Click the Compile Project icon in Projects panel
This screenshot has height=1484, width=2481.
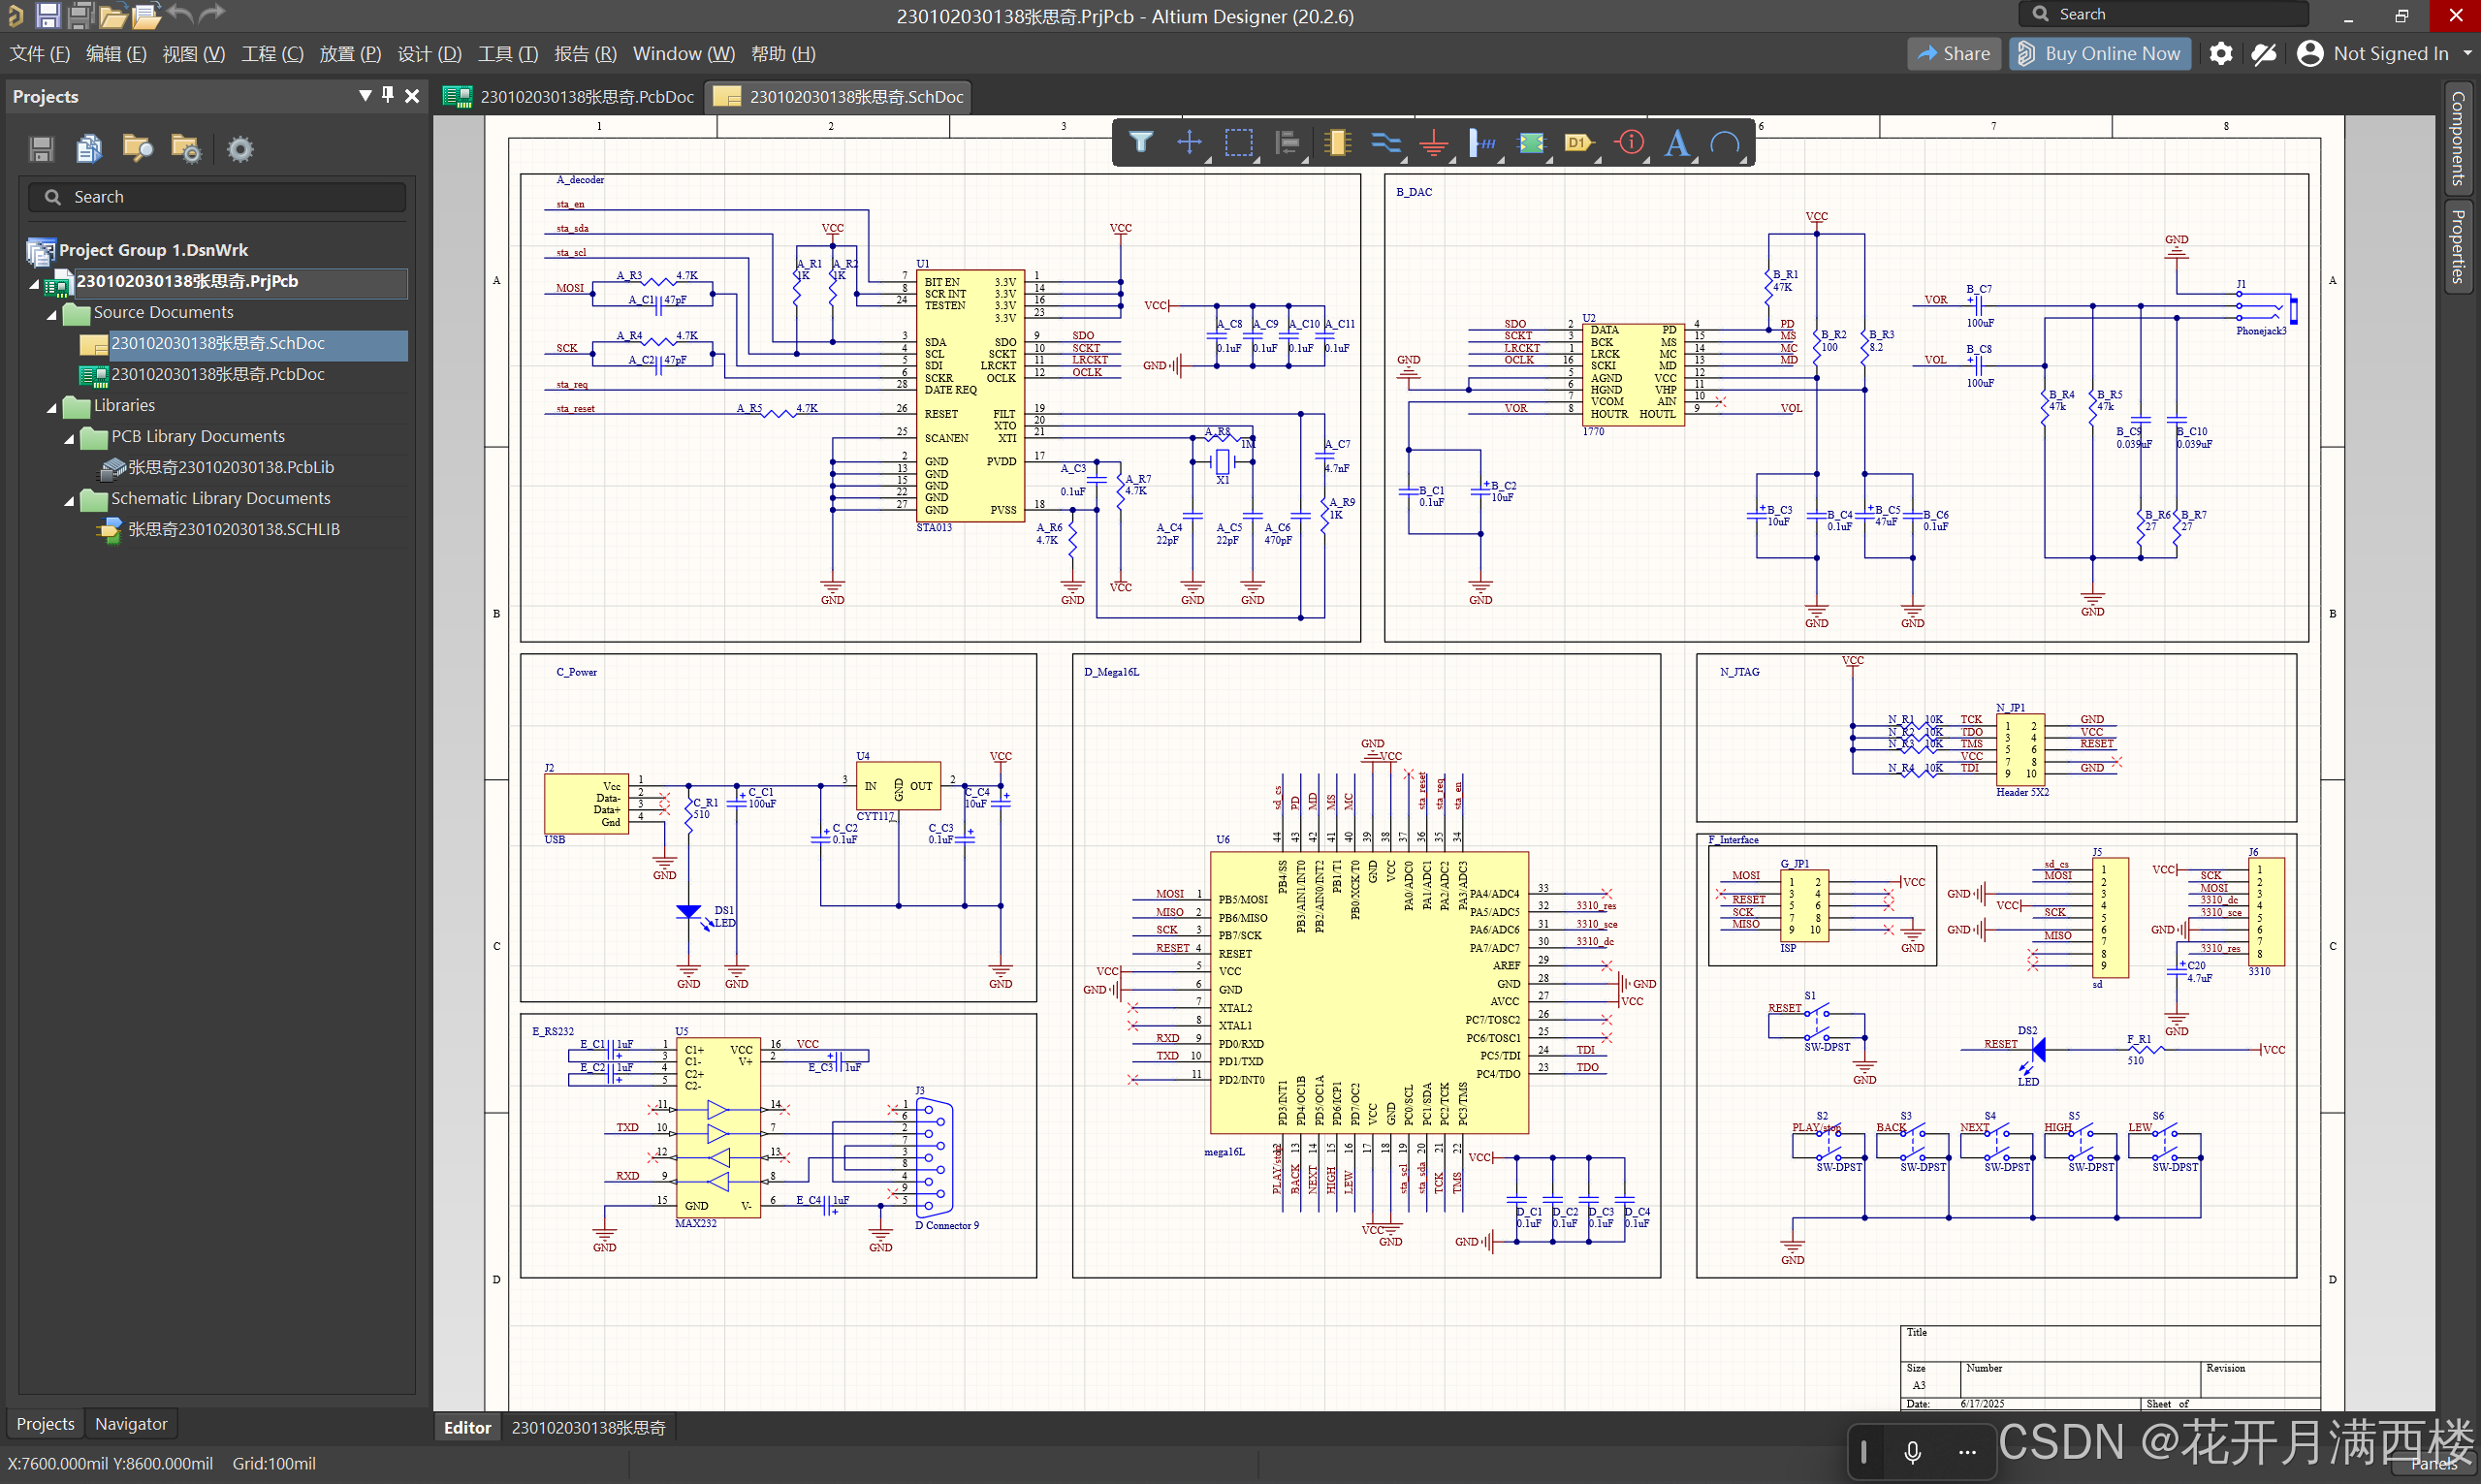(x=89, y=149)
